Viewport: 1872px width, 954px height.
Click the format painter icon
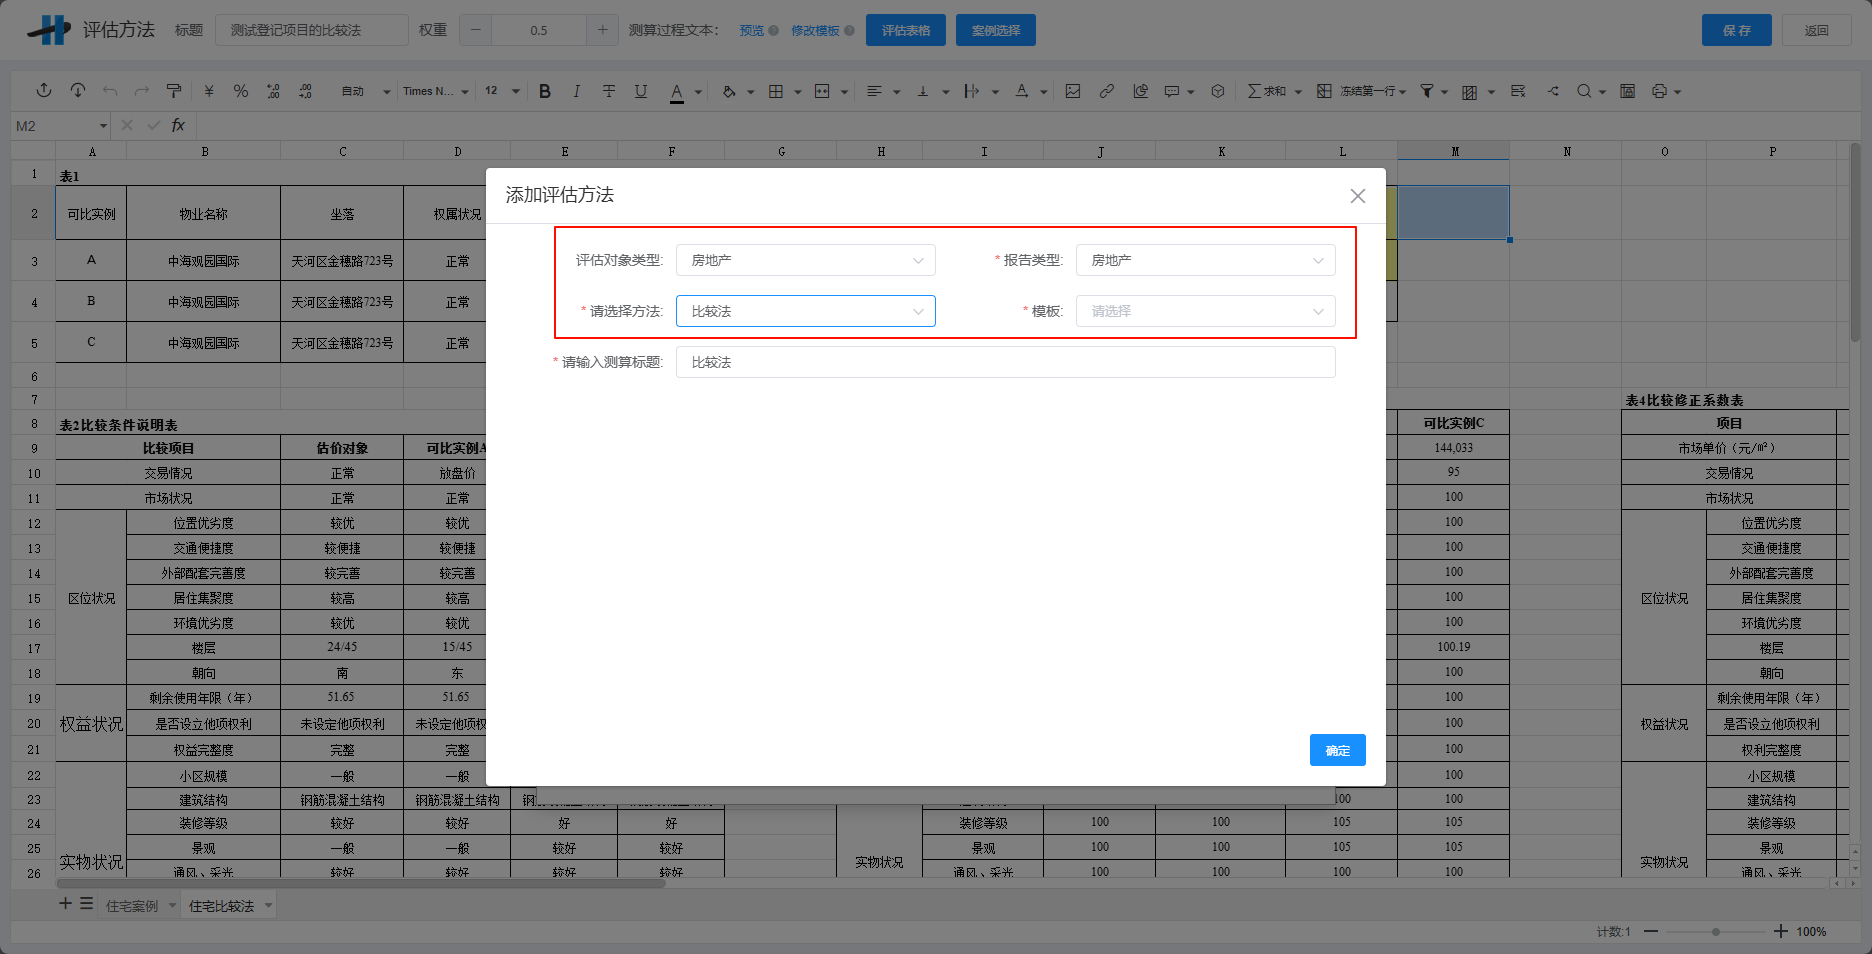174,91
